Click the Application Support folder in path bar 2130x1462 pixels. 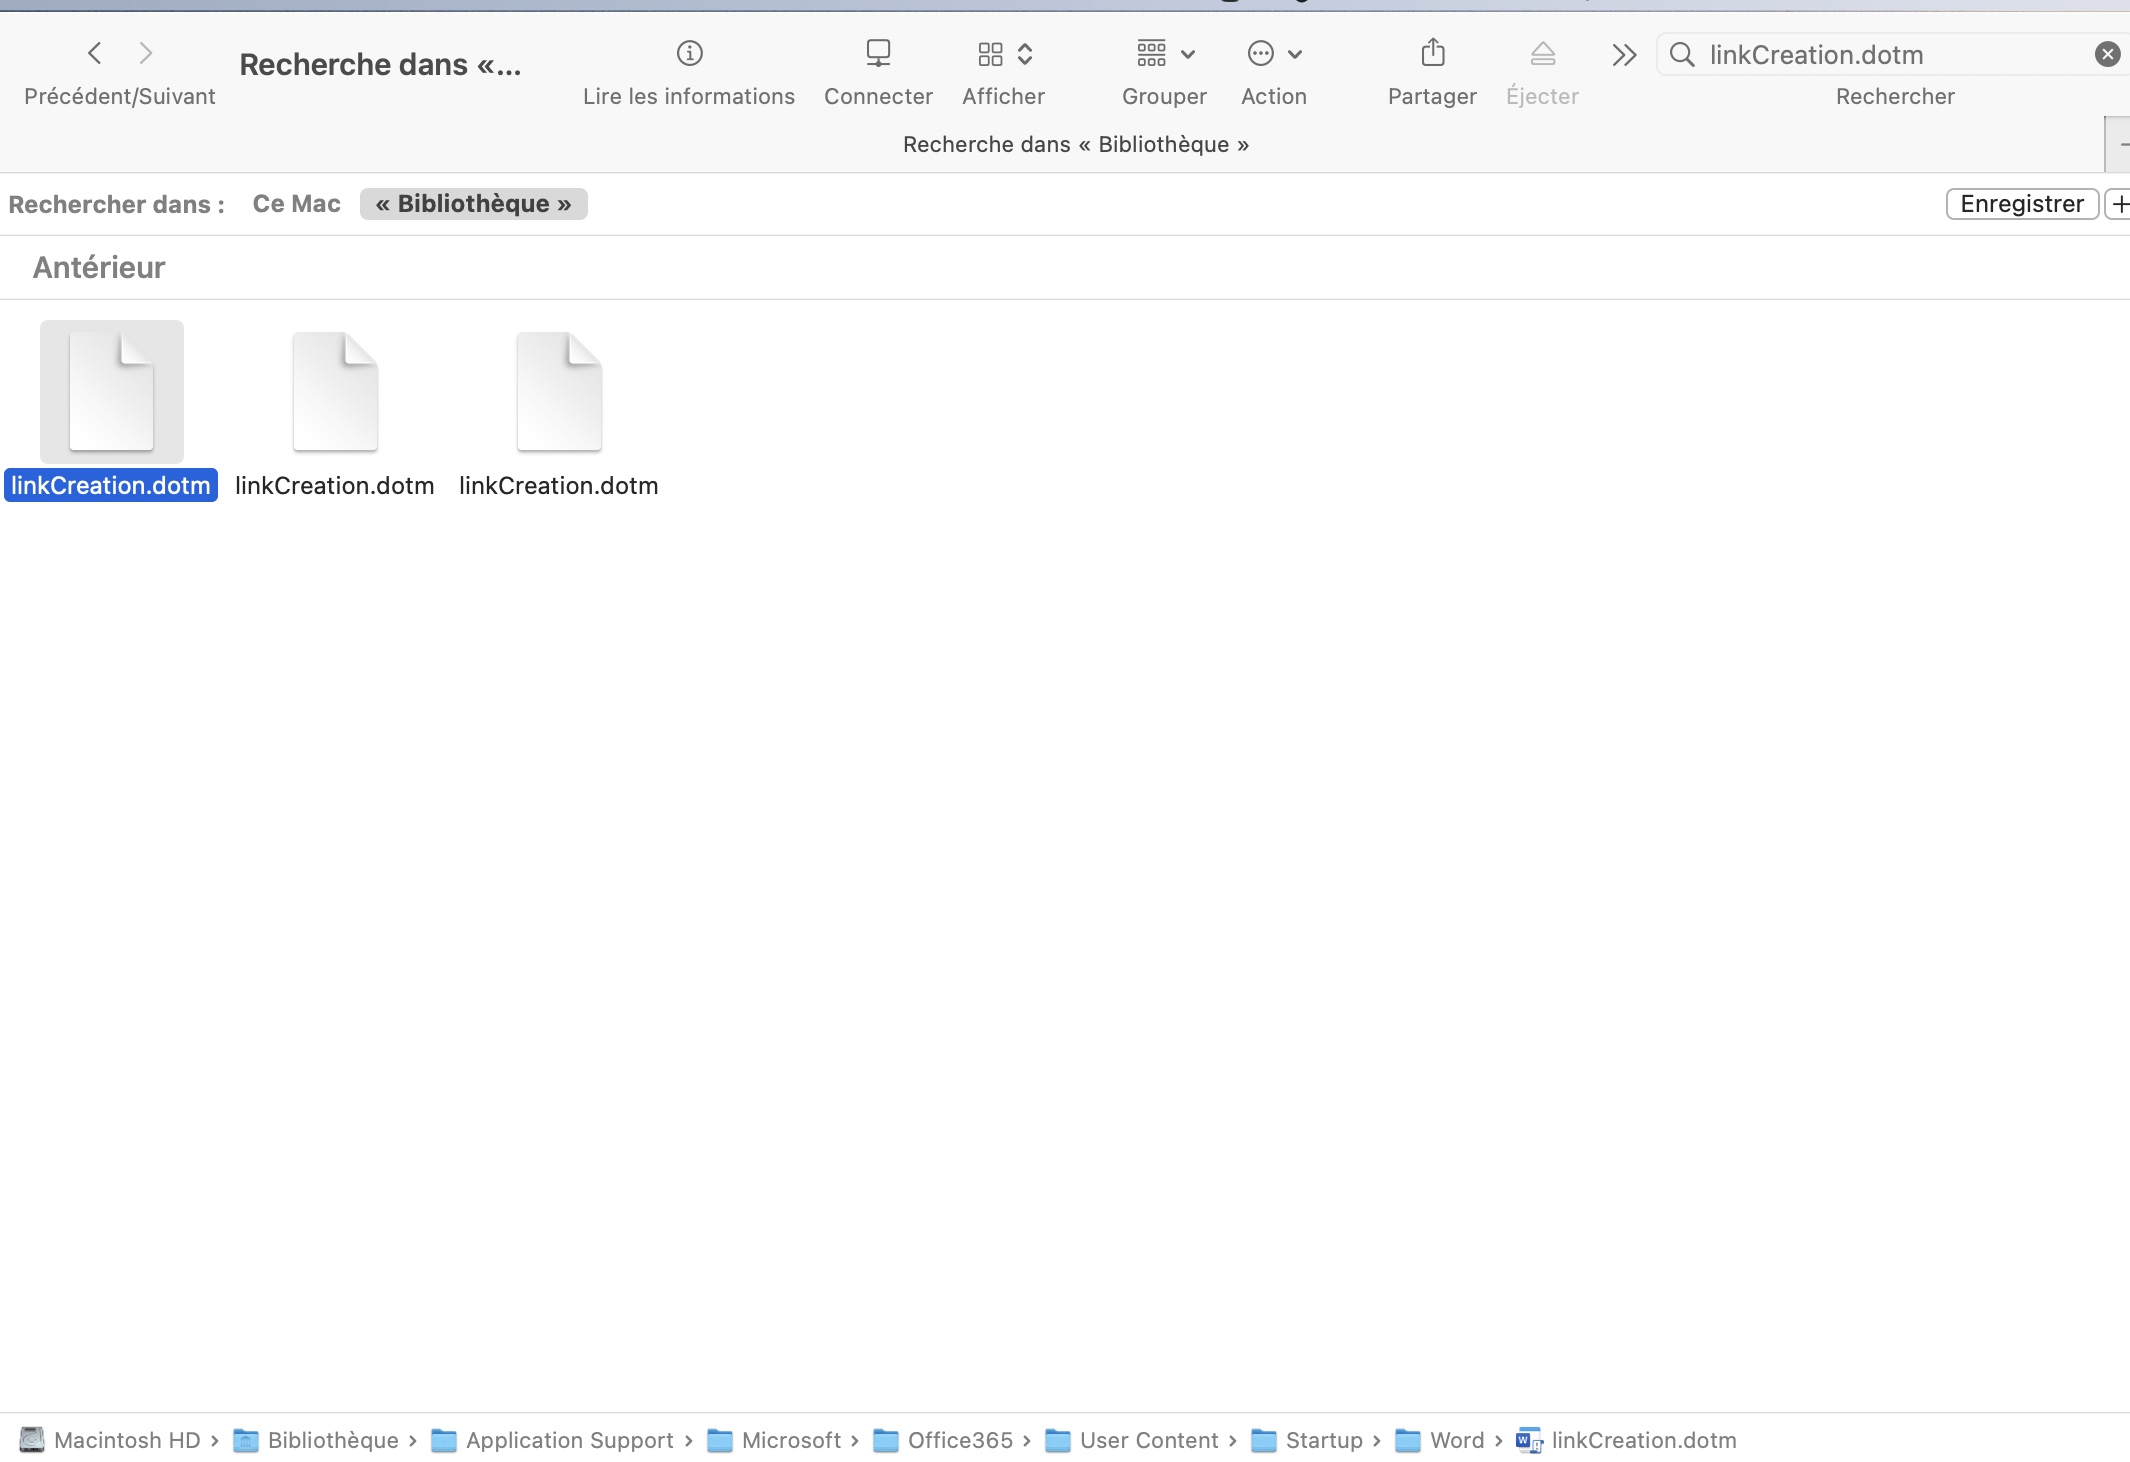(x=569, y=1440)
